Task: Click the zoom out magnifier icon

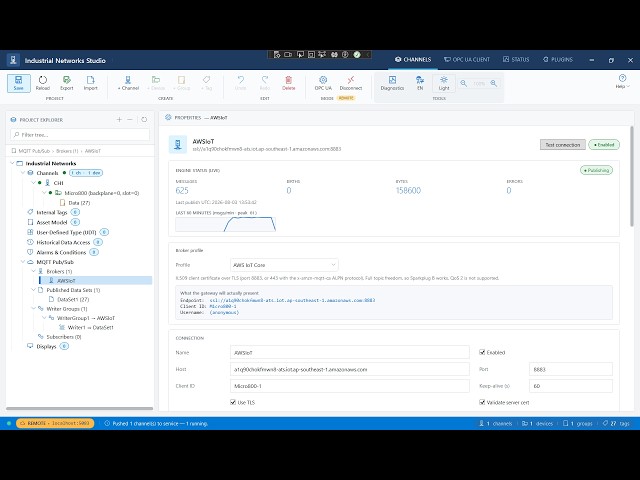Action: (464, 83)
